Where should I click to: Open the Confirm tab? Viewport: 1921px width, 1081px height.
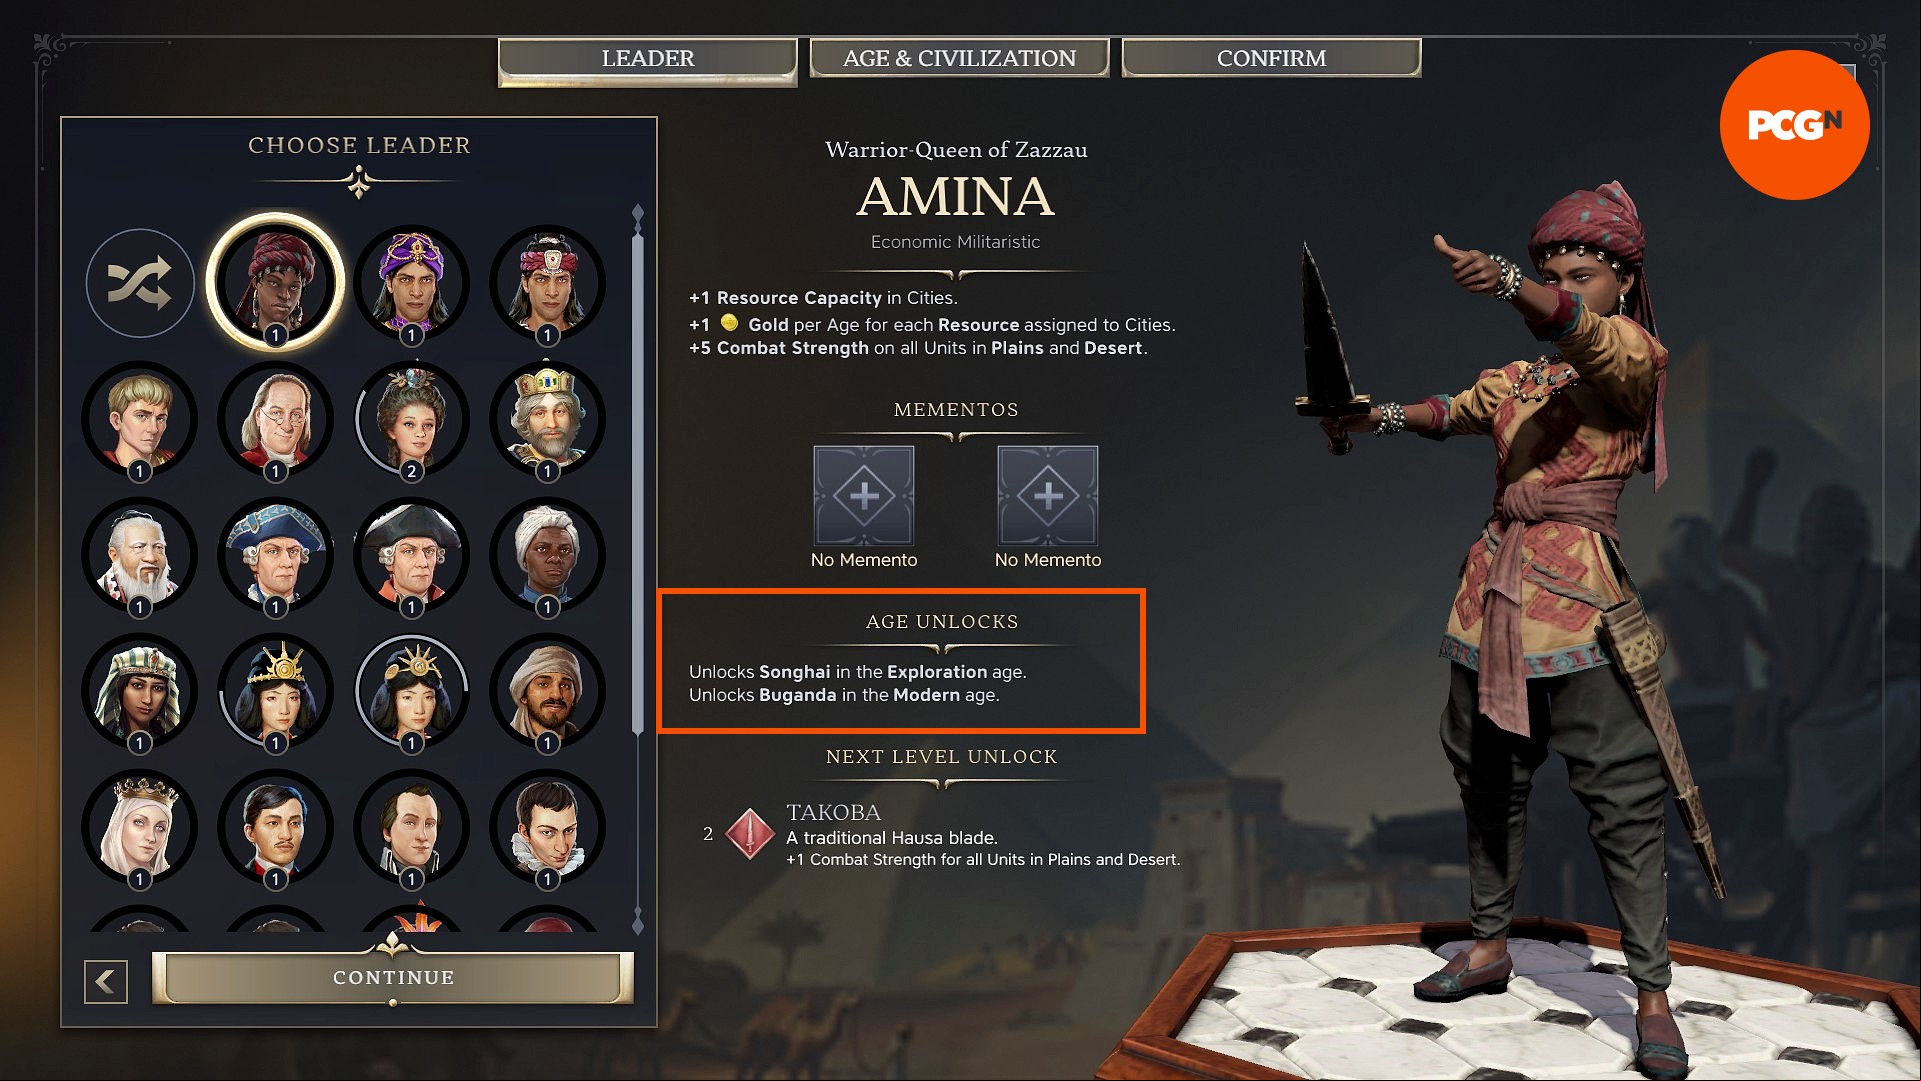[x=1271, y=58]
